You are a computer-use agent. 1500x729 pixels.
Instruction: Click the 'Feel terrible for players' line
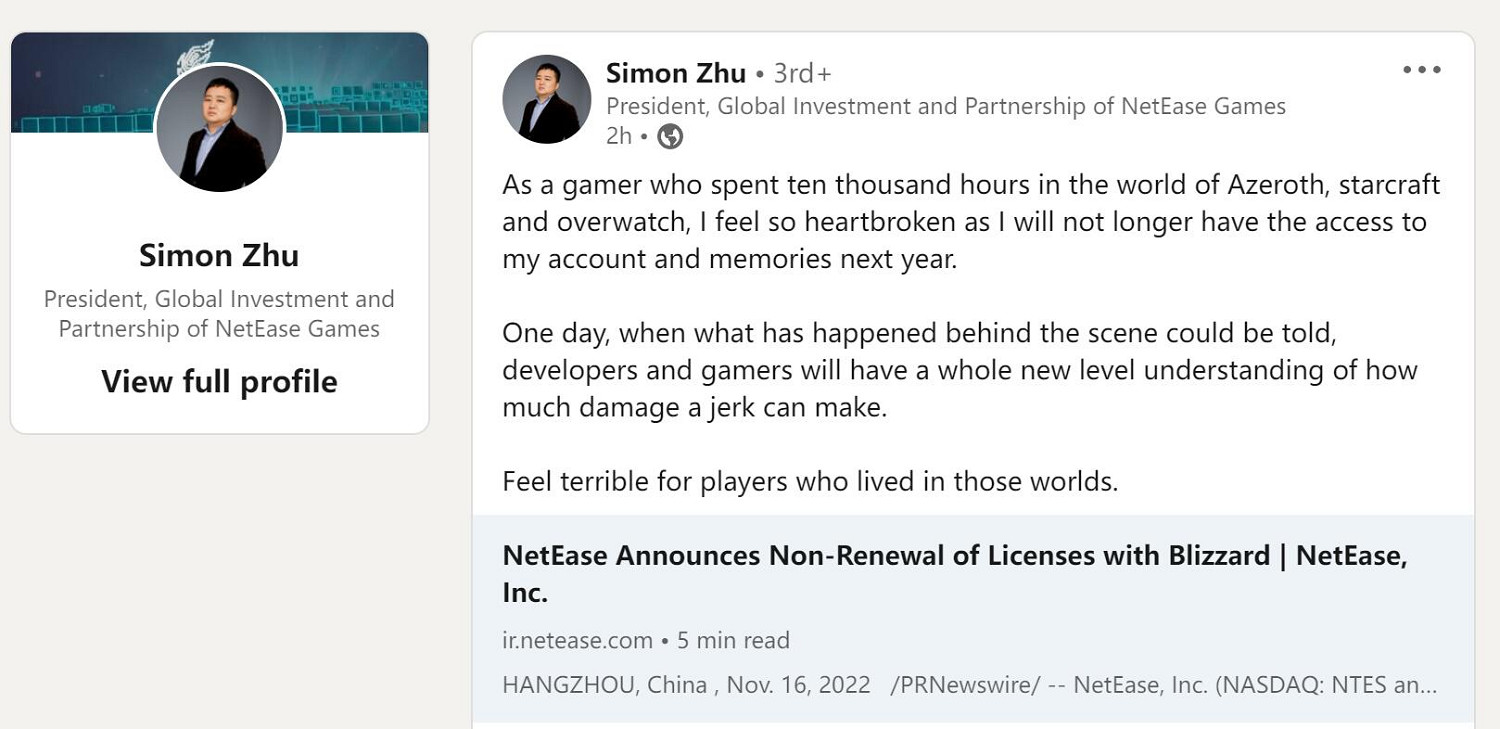pos(810,482)
